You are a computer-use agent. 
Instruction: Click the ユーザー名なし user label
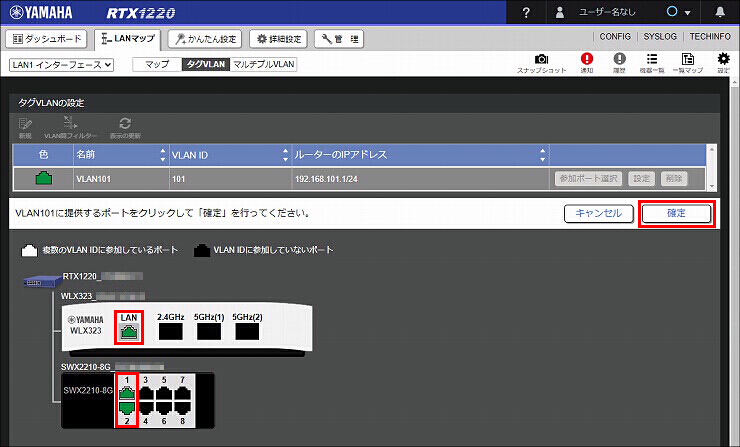click(x=607, y=12)
